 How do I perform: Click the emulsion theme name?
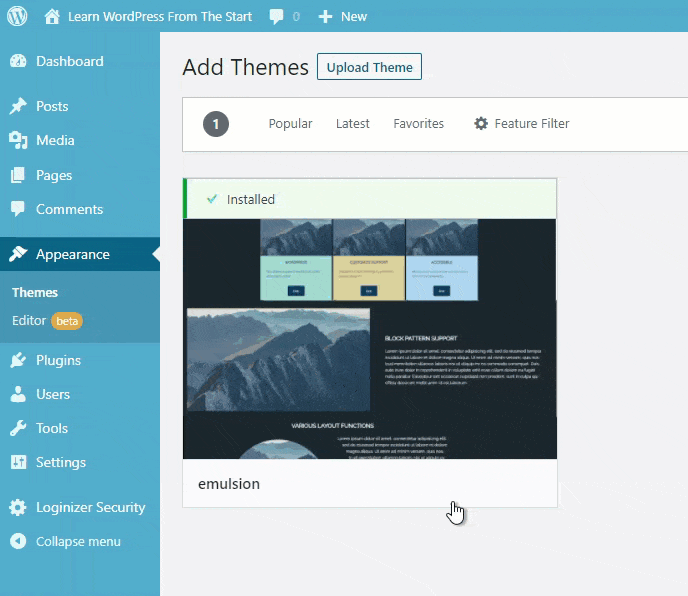pyautogui.click(x=229, y=484)
